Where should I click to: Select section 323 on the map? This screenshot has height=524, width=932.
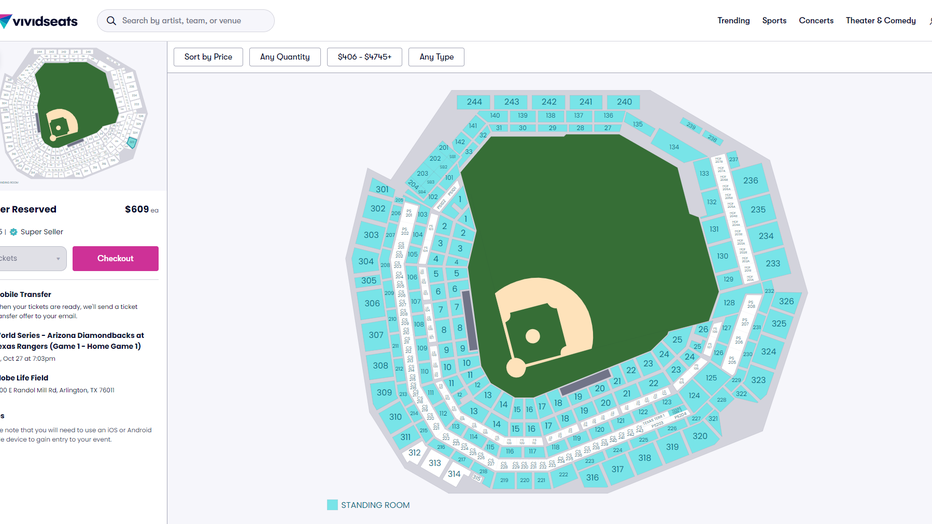point(758,380)
